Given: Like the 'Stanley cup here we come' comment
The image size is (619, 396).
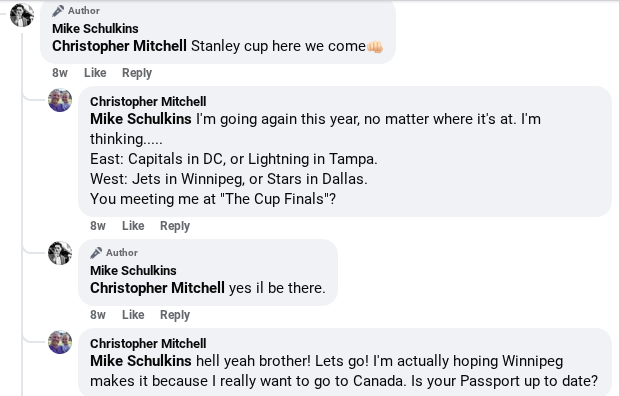Looking at the screenshot, I should tap(95, 73).
